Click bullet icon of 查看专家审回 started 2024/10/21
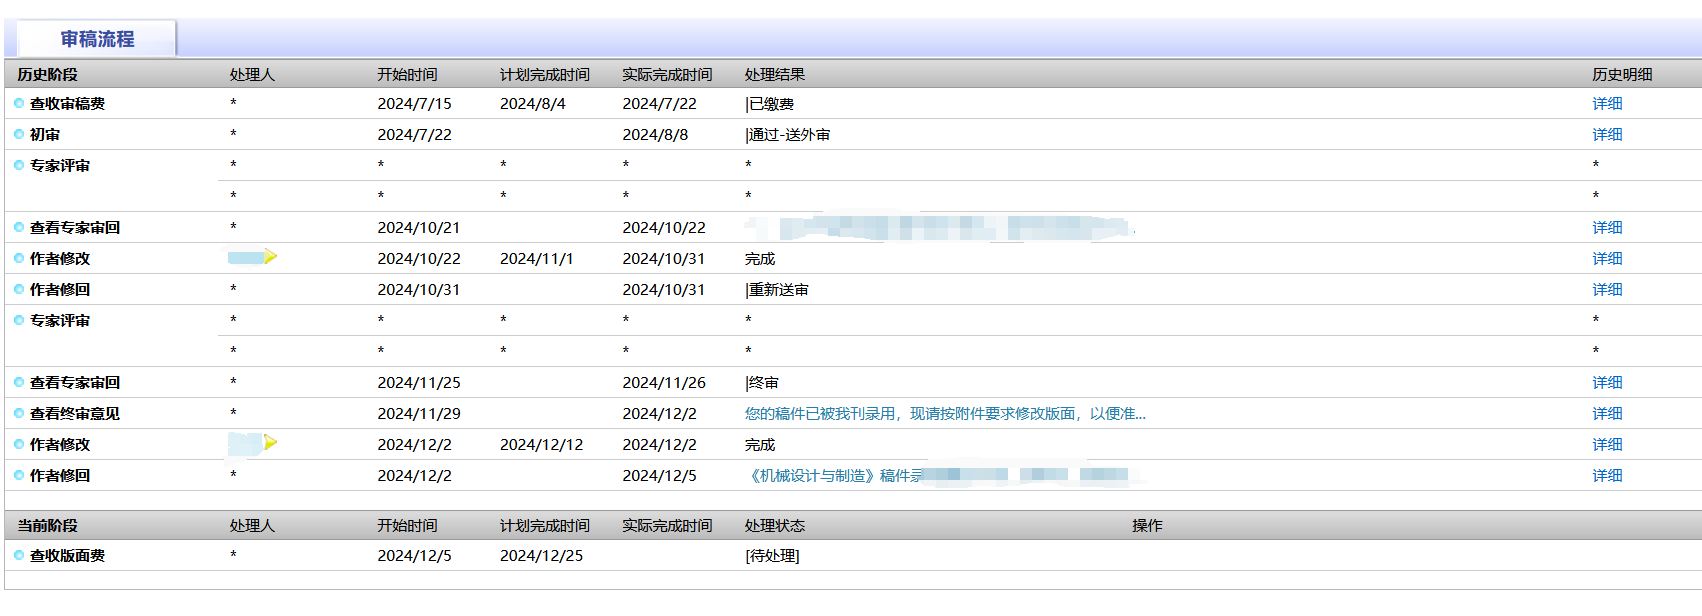The width and height of the screenshot is (1702, 616). point(19,227)
